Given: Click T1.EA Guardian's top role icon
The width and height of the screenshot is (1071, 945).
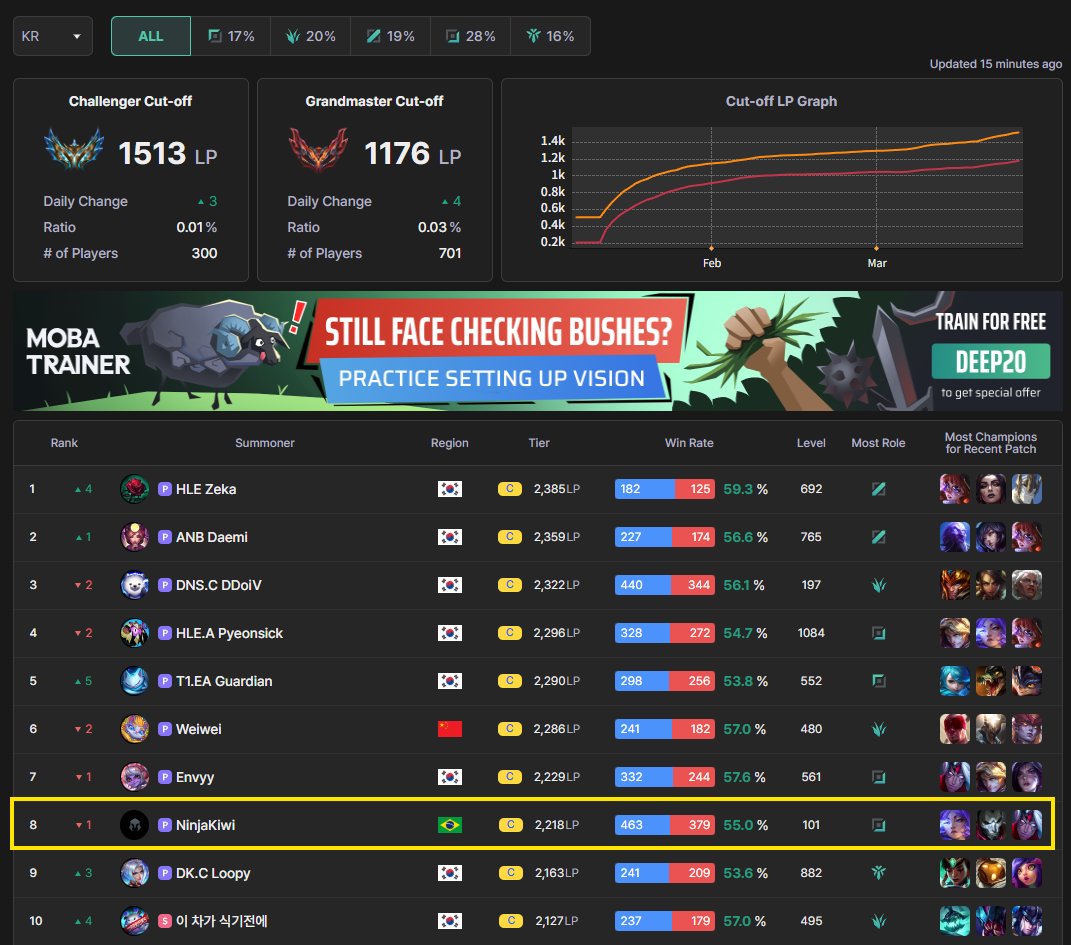Looking at the screenshot, I should [878, 681].
